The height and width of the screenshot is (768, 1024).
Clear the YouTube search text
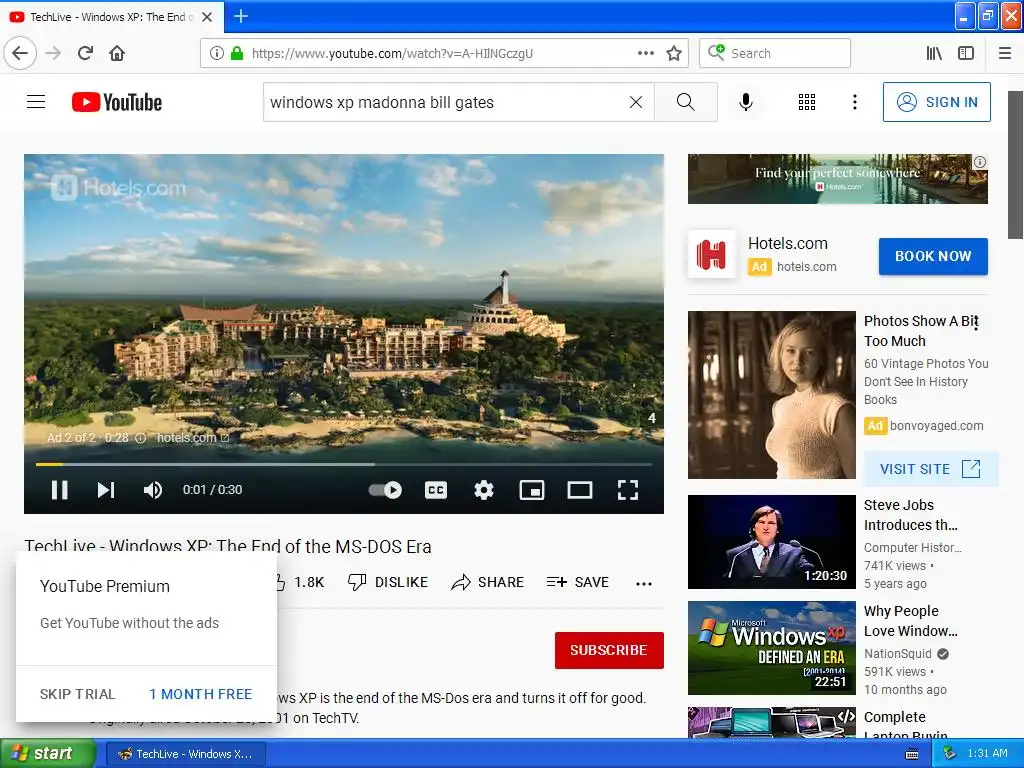(635, 102)
